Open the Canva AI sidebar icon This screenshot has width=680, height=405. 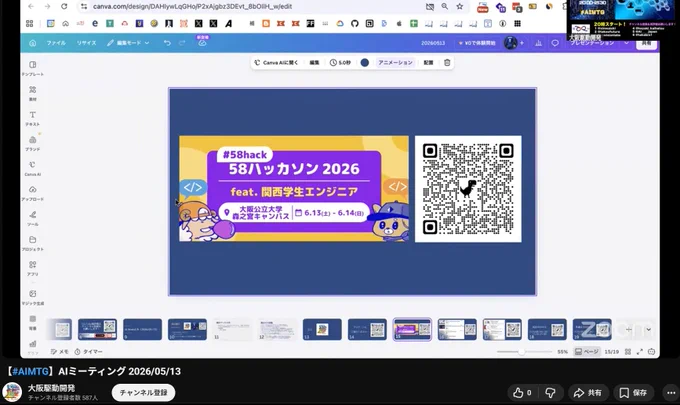click(x=33, y=168)
